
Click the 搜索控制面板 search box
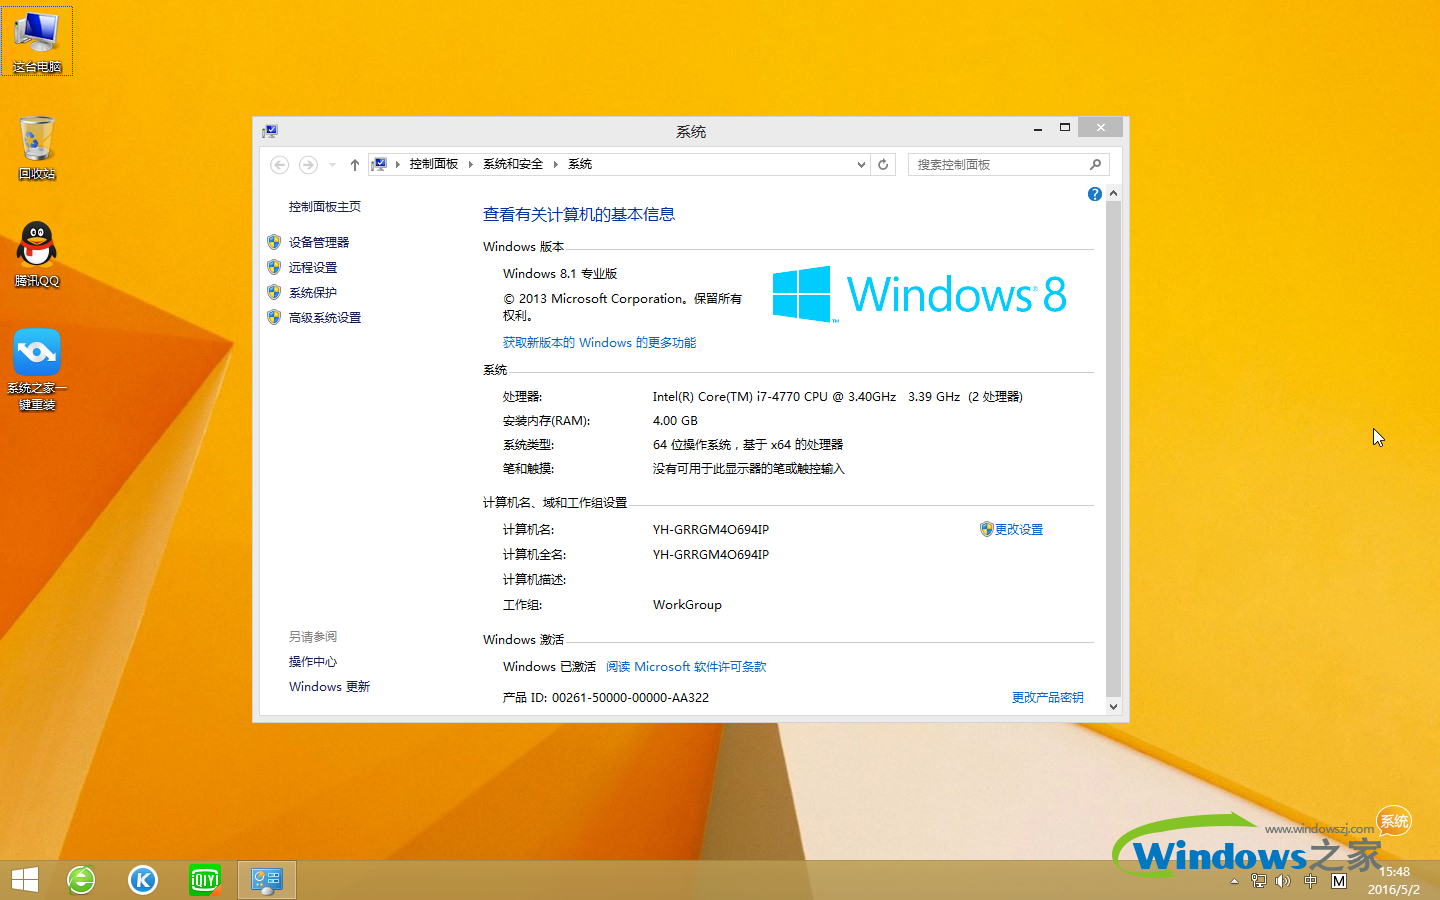(1000, 164)
